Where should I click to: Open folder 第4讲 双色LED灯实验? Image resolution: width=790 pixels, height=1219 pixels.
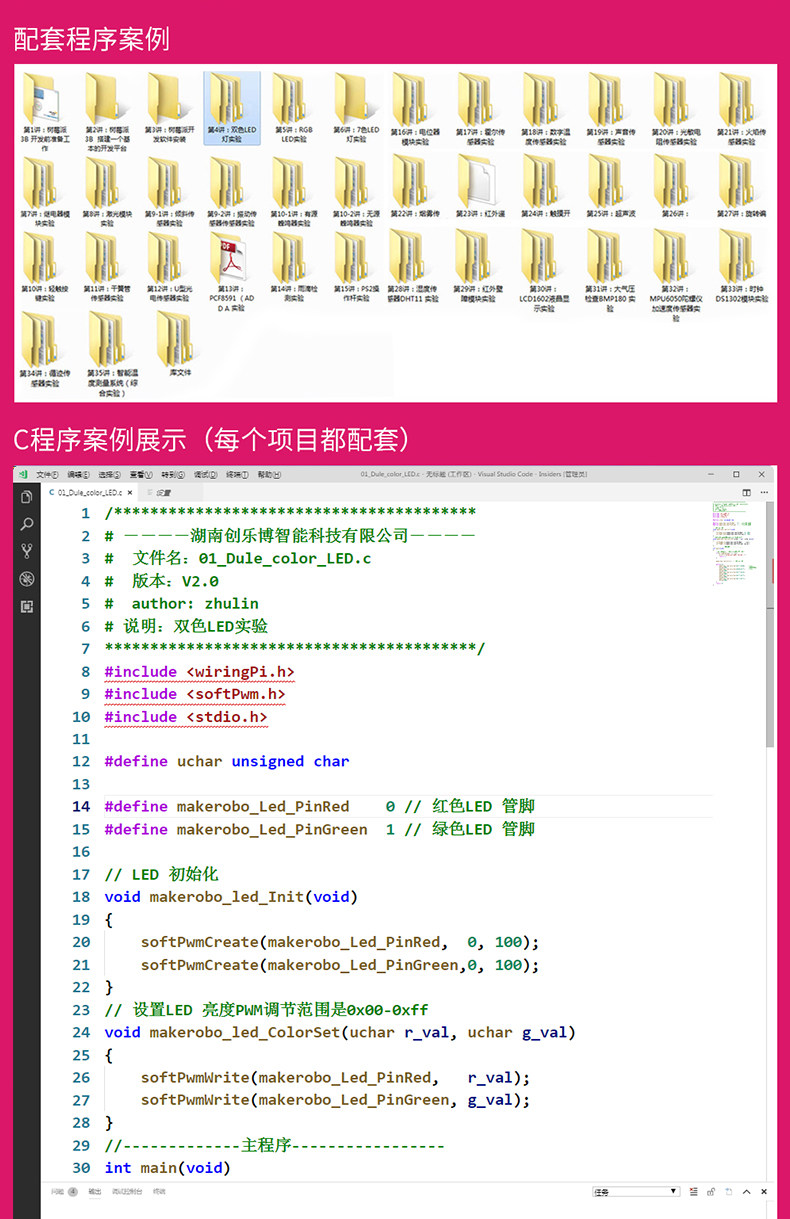[232, 108]
